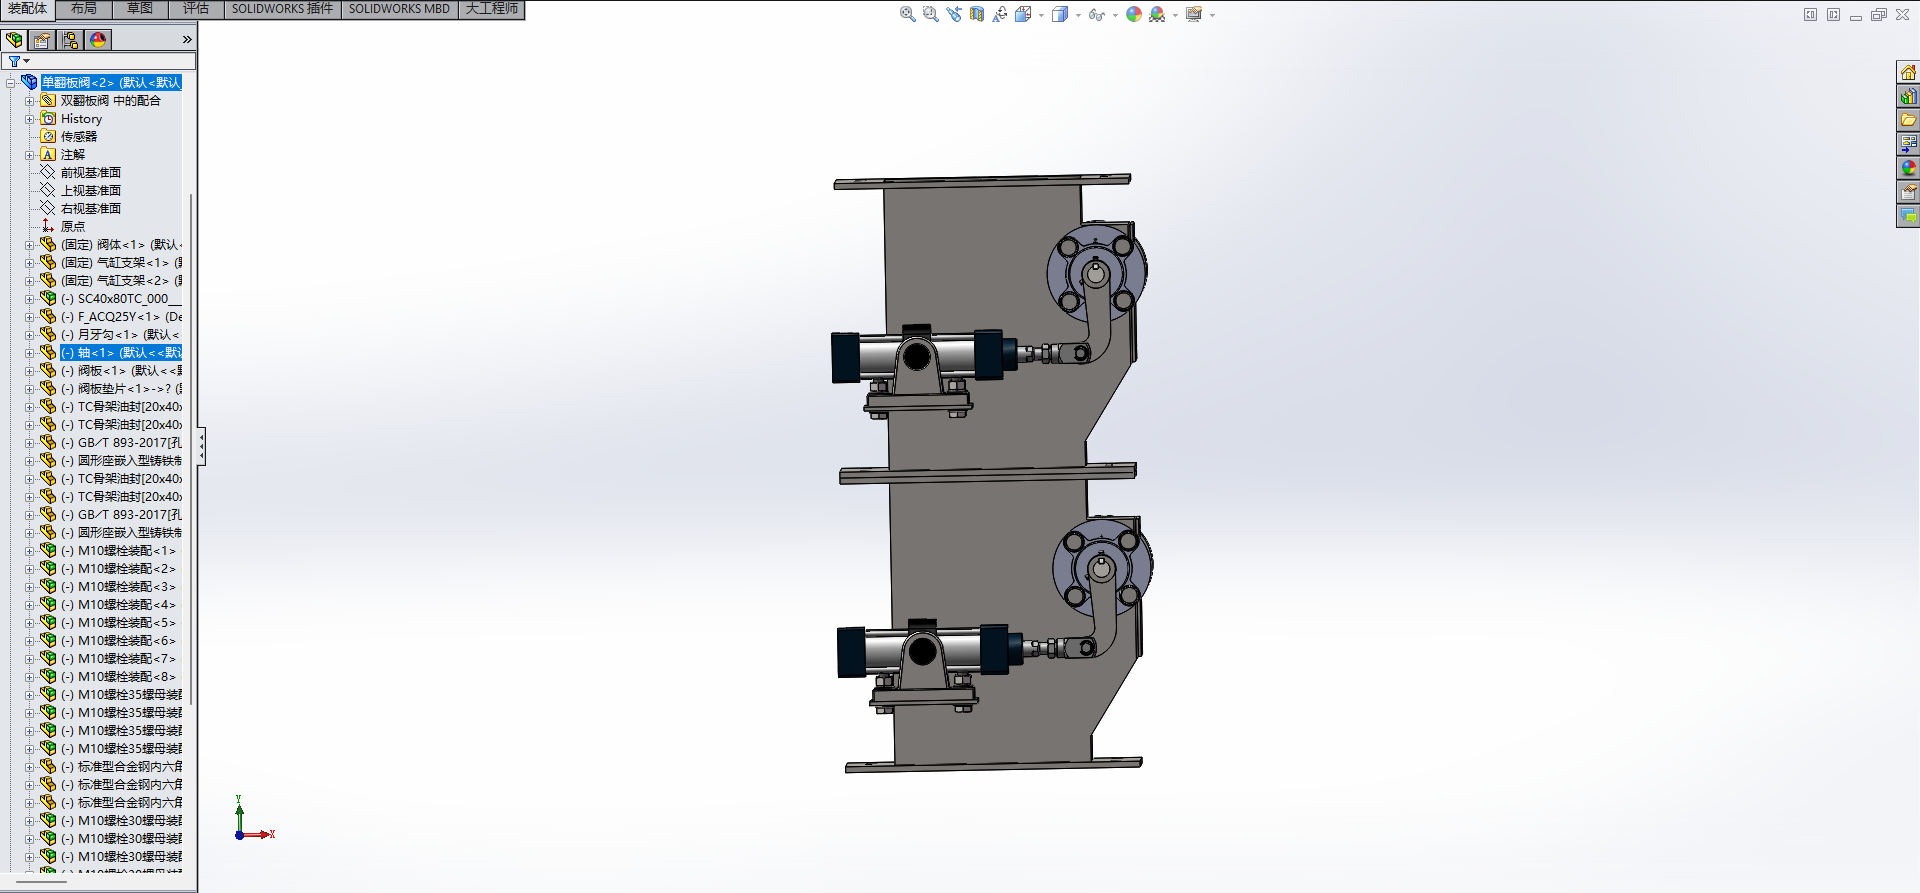Expand the 阀体<1> component node
1920x893 pixels.
pos(30,245)
